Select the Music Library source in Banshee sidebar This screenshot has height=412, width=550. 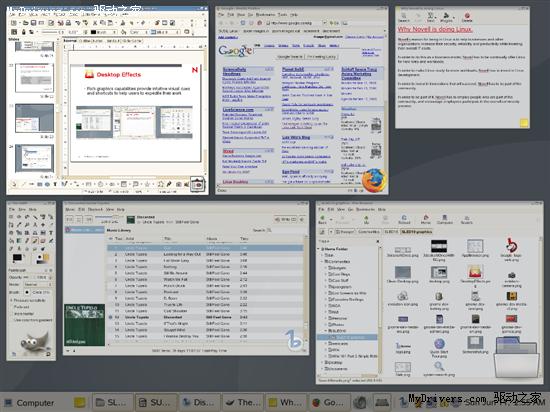85,230
